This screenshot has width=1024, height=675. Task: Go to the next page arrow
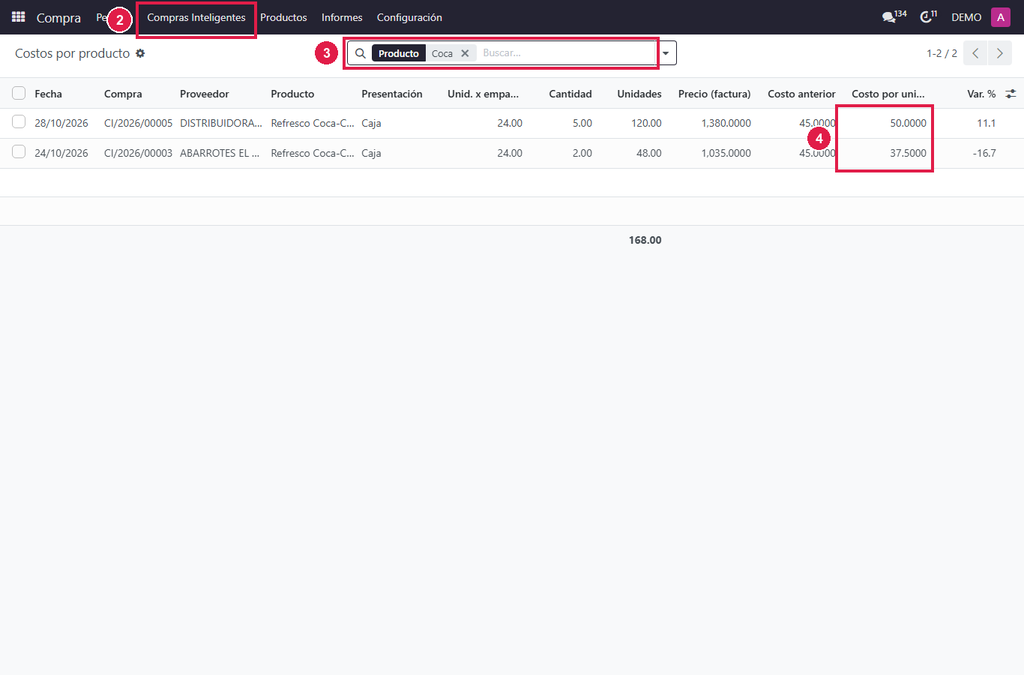point(1000,54)
